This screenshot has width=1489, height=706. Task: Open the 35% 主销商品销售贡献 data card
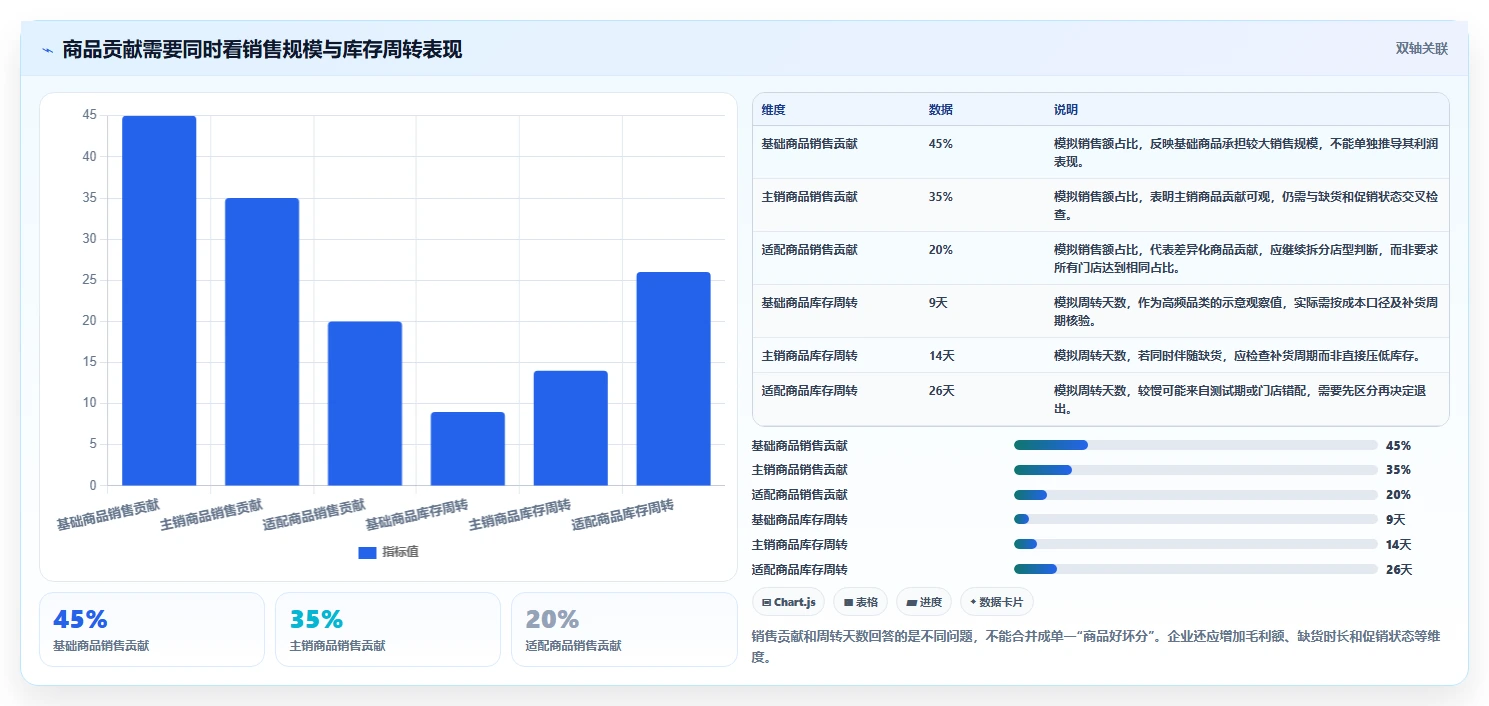[x=388, y=629]
